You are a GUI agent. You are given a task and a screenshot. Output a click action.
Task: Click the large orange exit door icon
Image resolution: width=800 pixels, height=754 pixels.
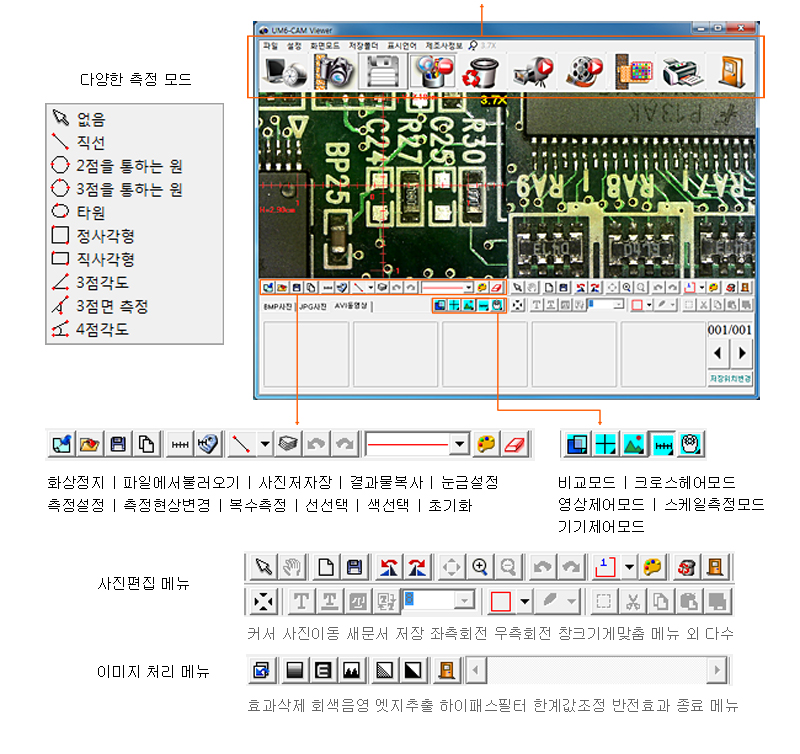731,72
